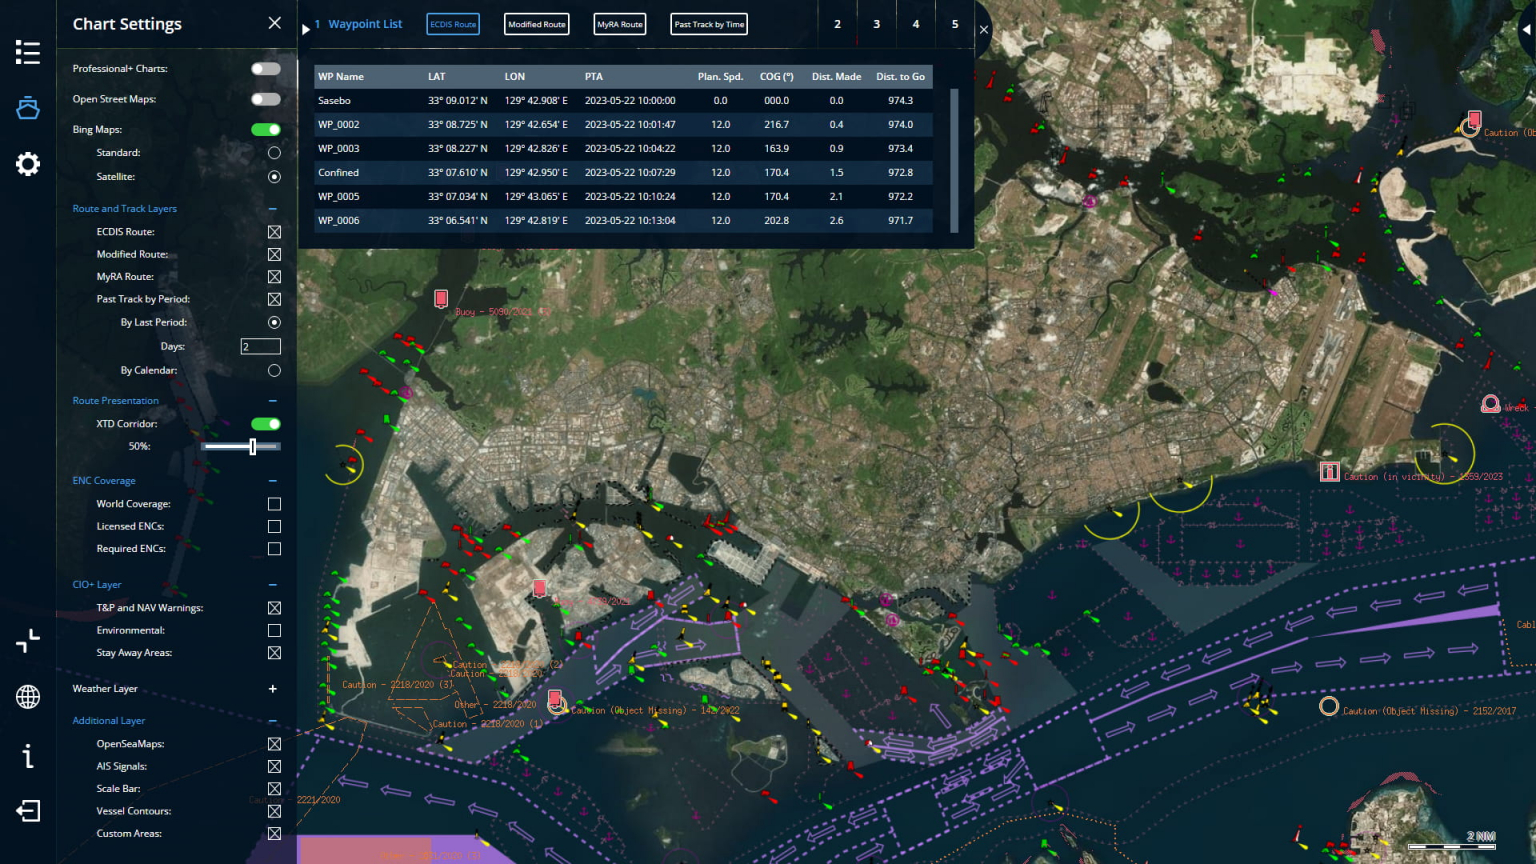Switch to waypoint route tab 3
The image size is (1536, 864).
876,23
